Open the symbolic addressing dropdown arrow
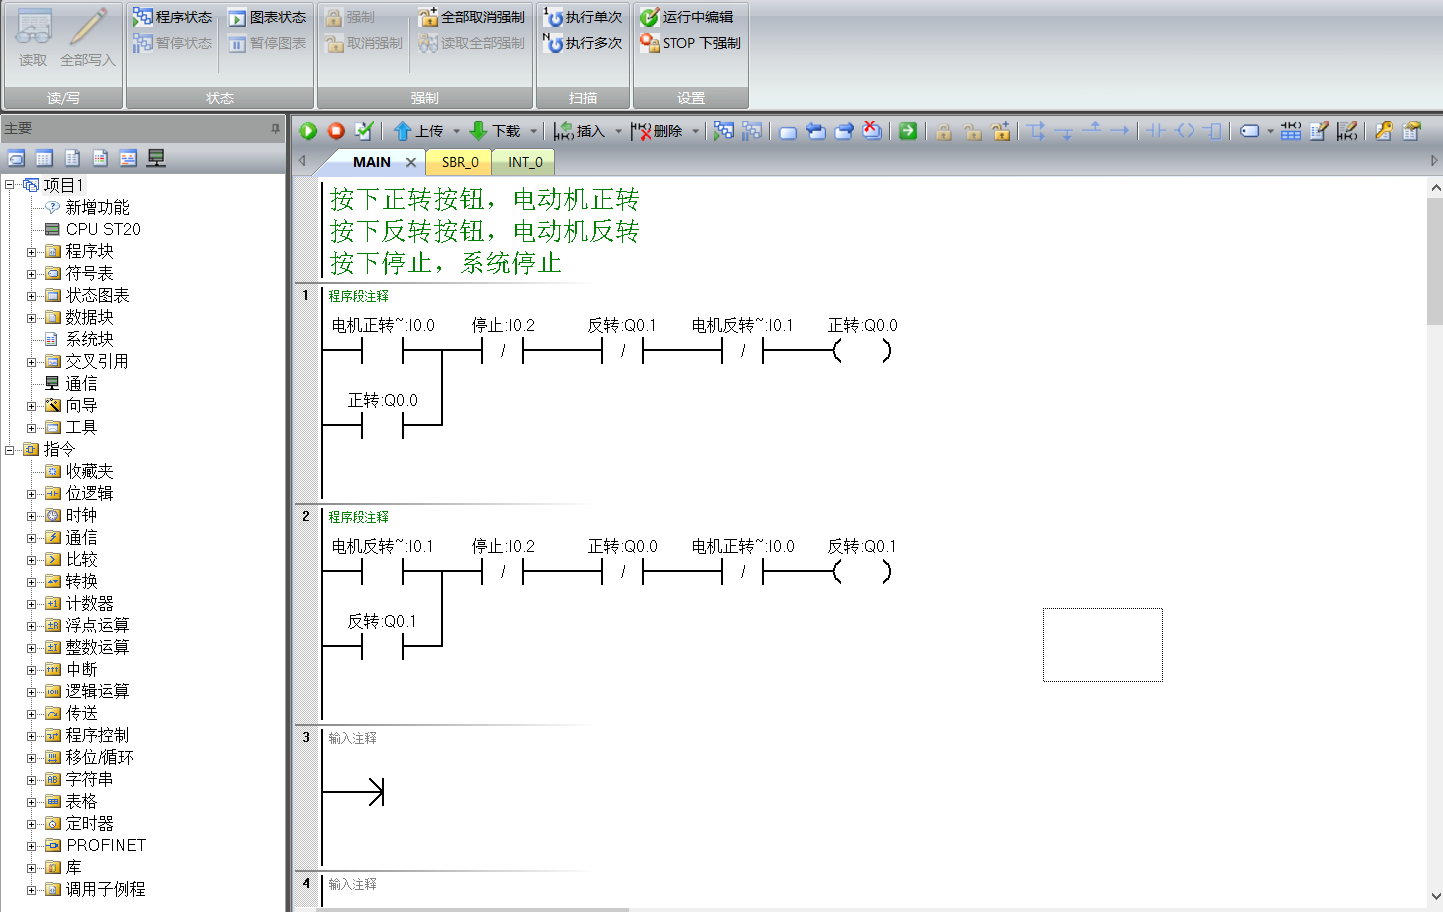Viewport: 1443px width, 912px height. [1270, 131]
